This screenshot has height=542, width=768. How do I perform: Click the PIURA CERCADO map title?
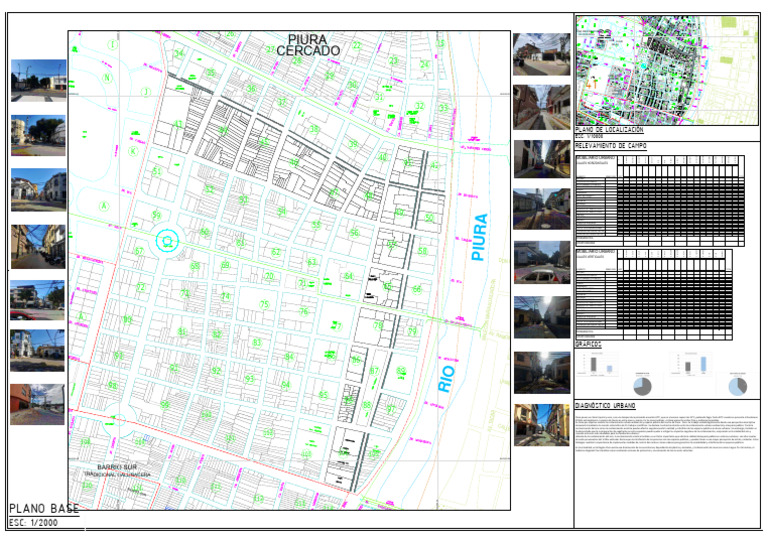(x=307, y=44)
